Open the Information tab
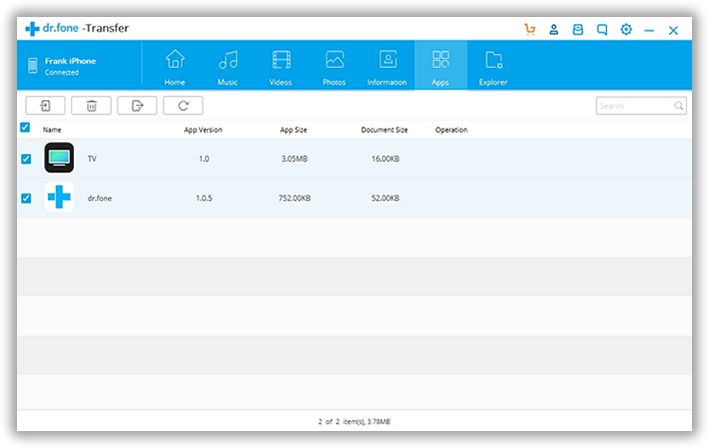Viewport: 709px width, 448px height. [387, 67]
